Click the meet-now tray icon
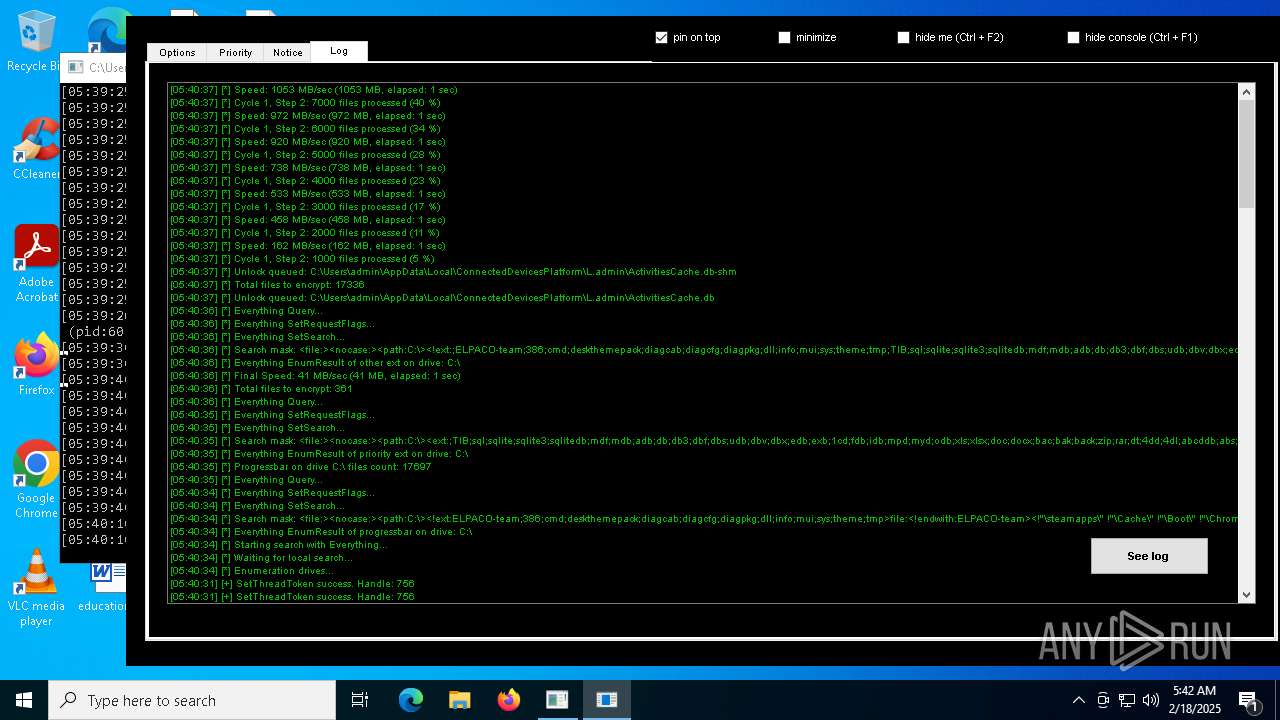This screenshot has width=1280, height=720. [1103, 700]
